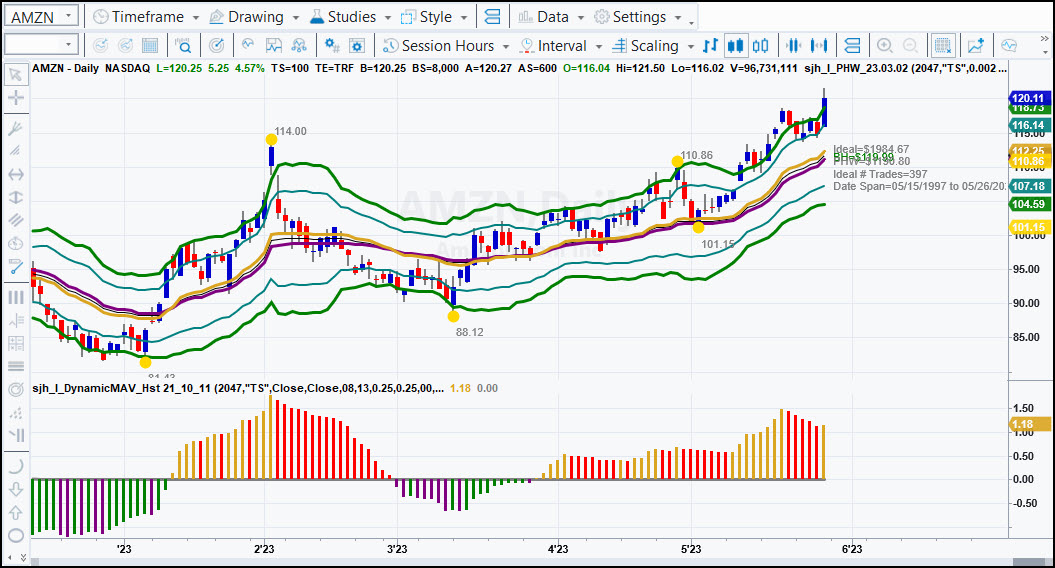
Task: Open the gears with hash settings icon
Action: coord(332,46)
